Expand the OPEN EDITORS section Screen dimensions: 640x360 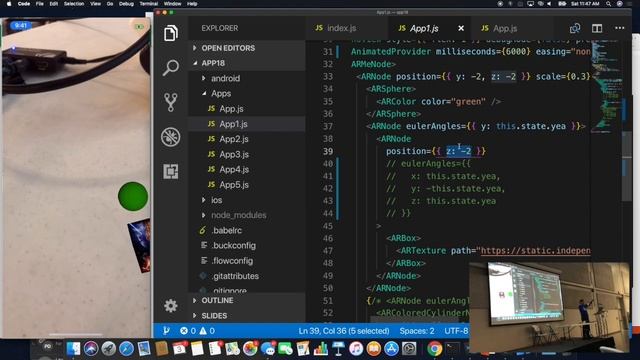[247, 48]
